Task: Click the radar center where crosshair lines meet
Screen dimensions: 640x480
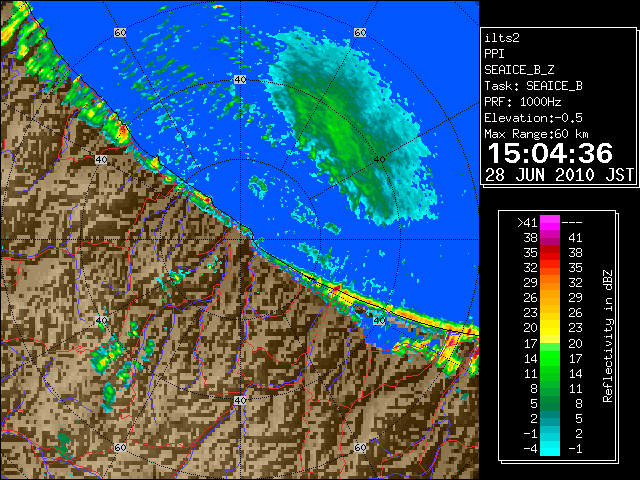Action: pos(240,240)
